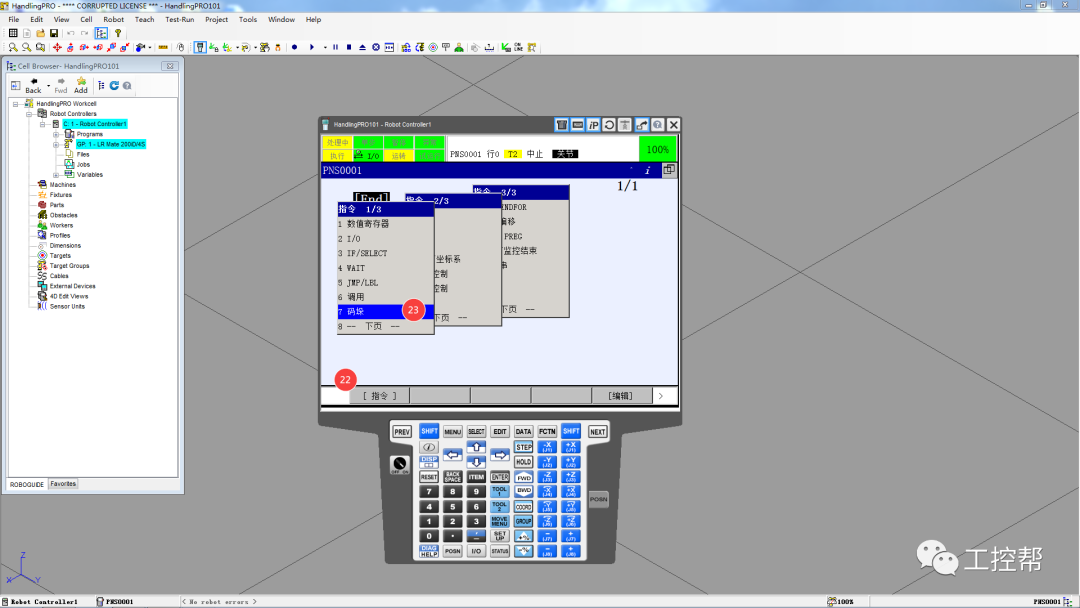Click the yellow measure ruler icon
The height and width of the screenshot is (608, 1080).
point(163,48)
